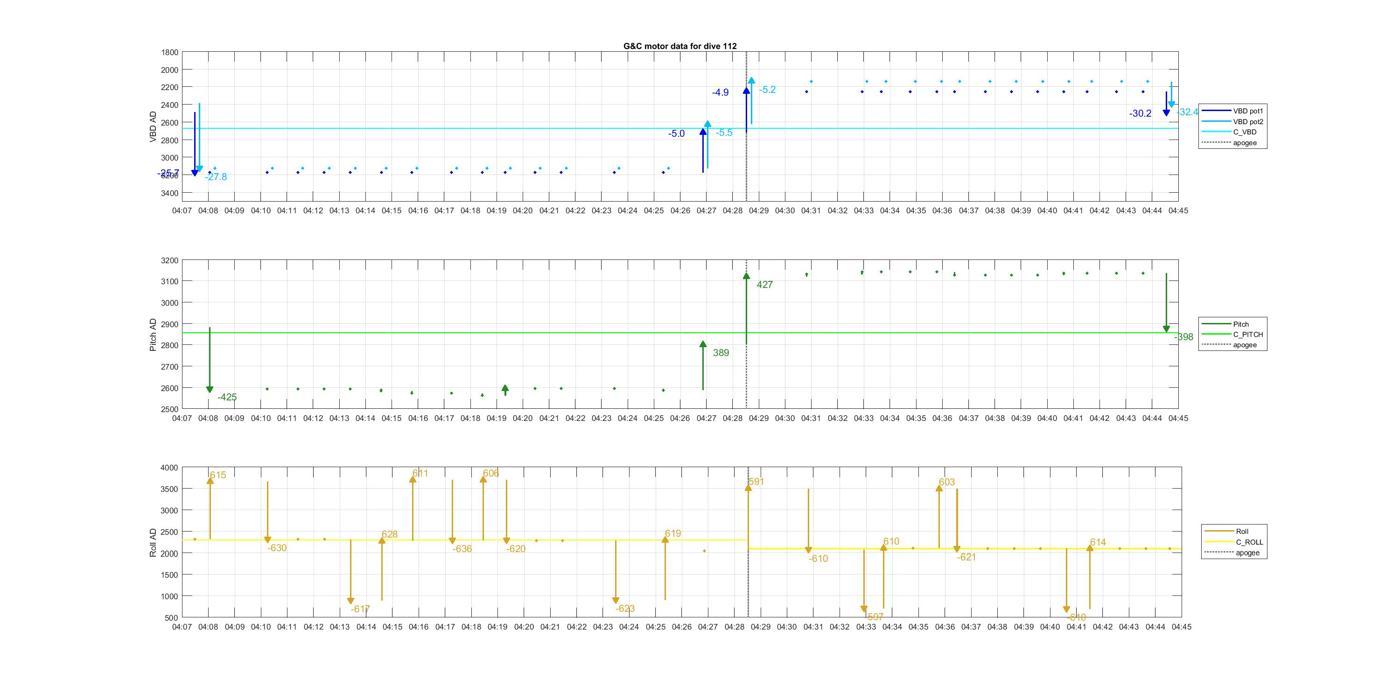Image resolution: width=1400 pixels, height=693 pixels.
Task: Click the title 'G&C motor data for dive 112'
Action: click(x=680, y=46)
